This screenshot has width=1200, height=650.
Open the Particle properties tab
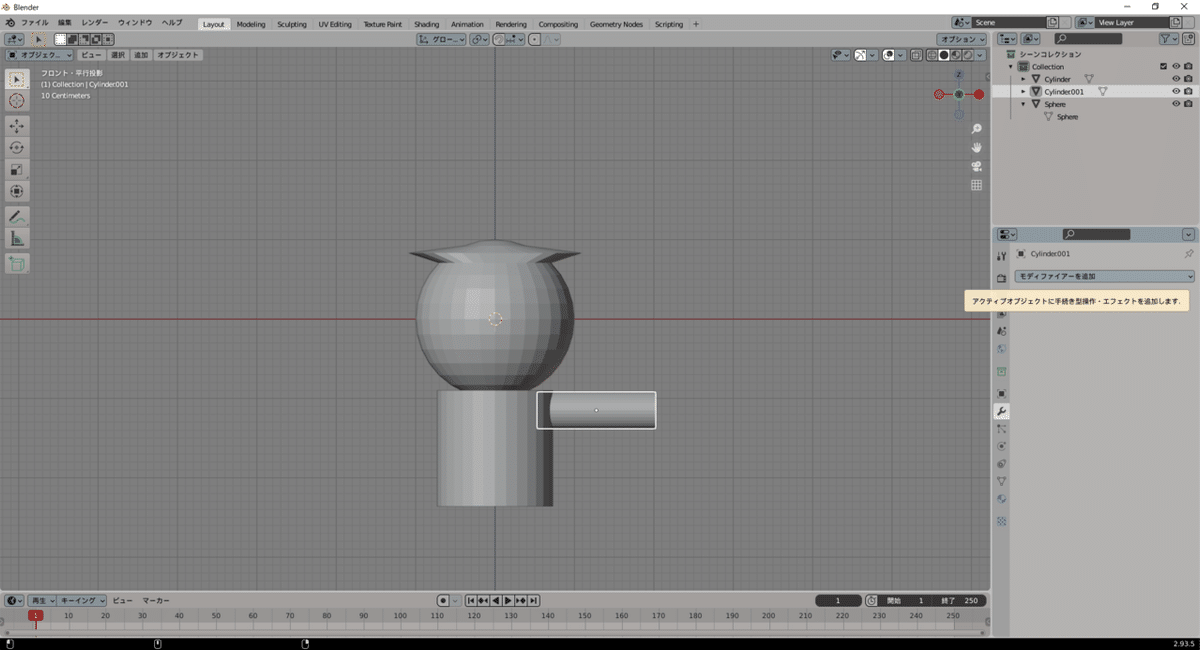tap(1001, 428)
